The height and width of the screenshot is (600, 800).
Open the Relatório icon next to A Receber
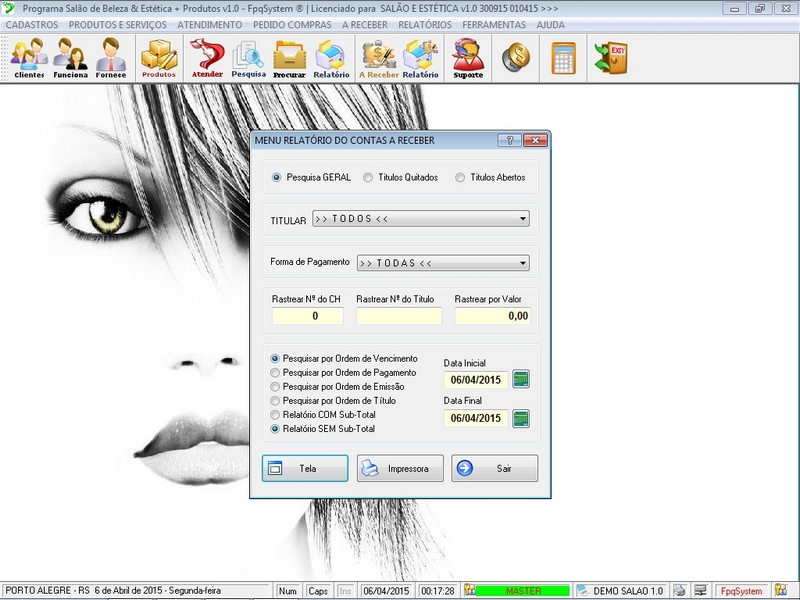(x=420, y=58)
